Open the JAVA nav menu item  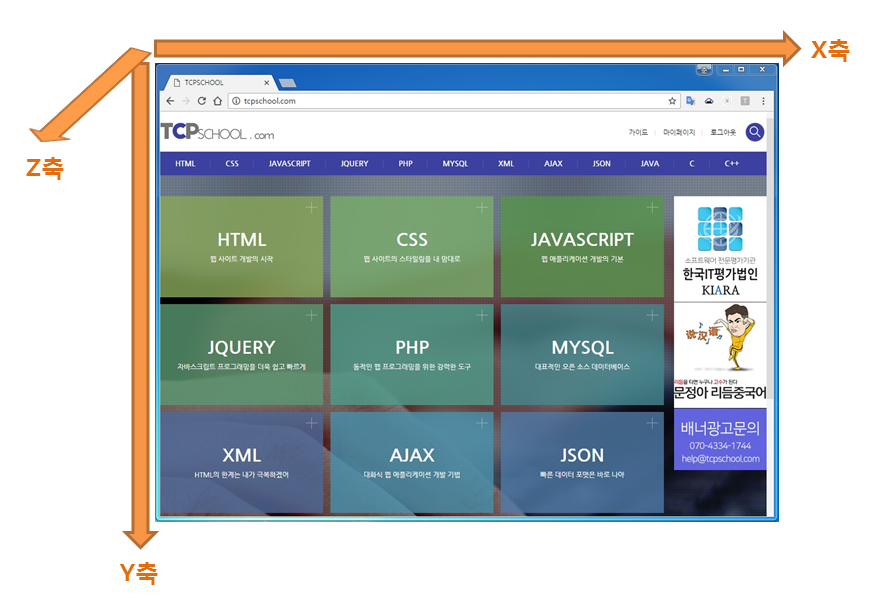[650, 164]
